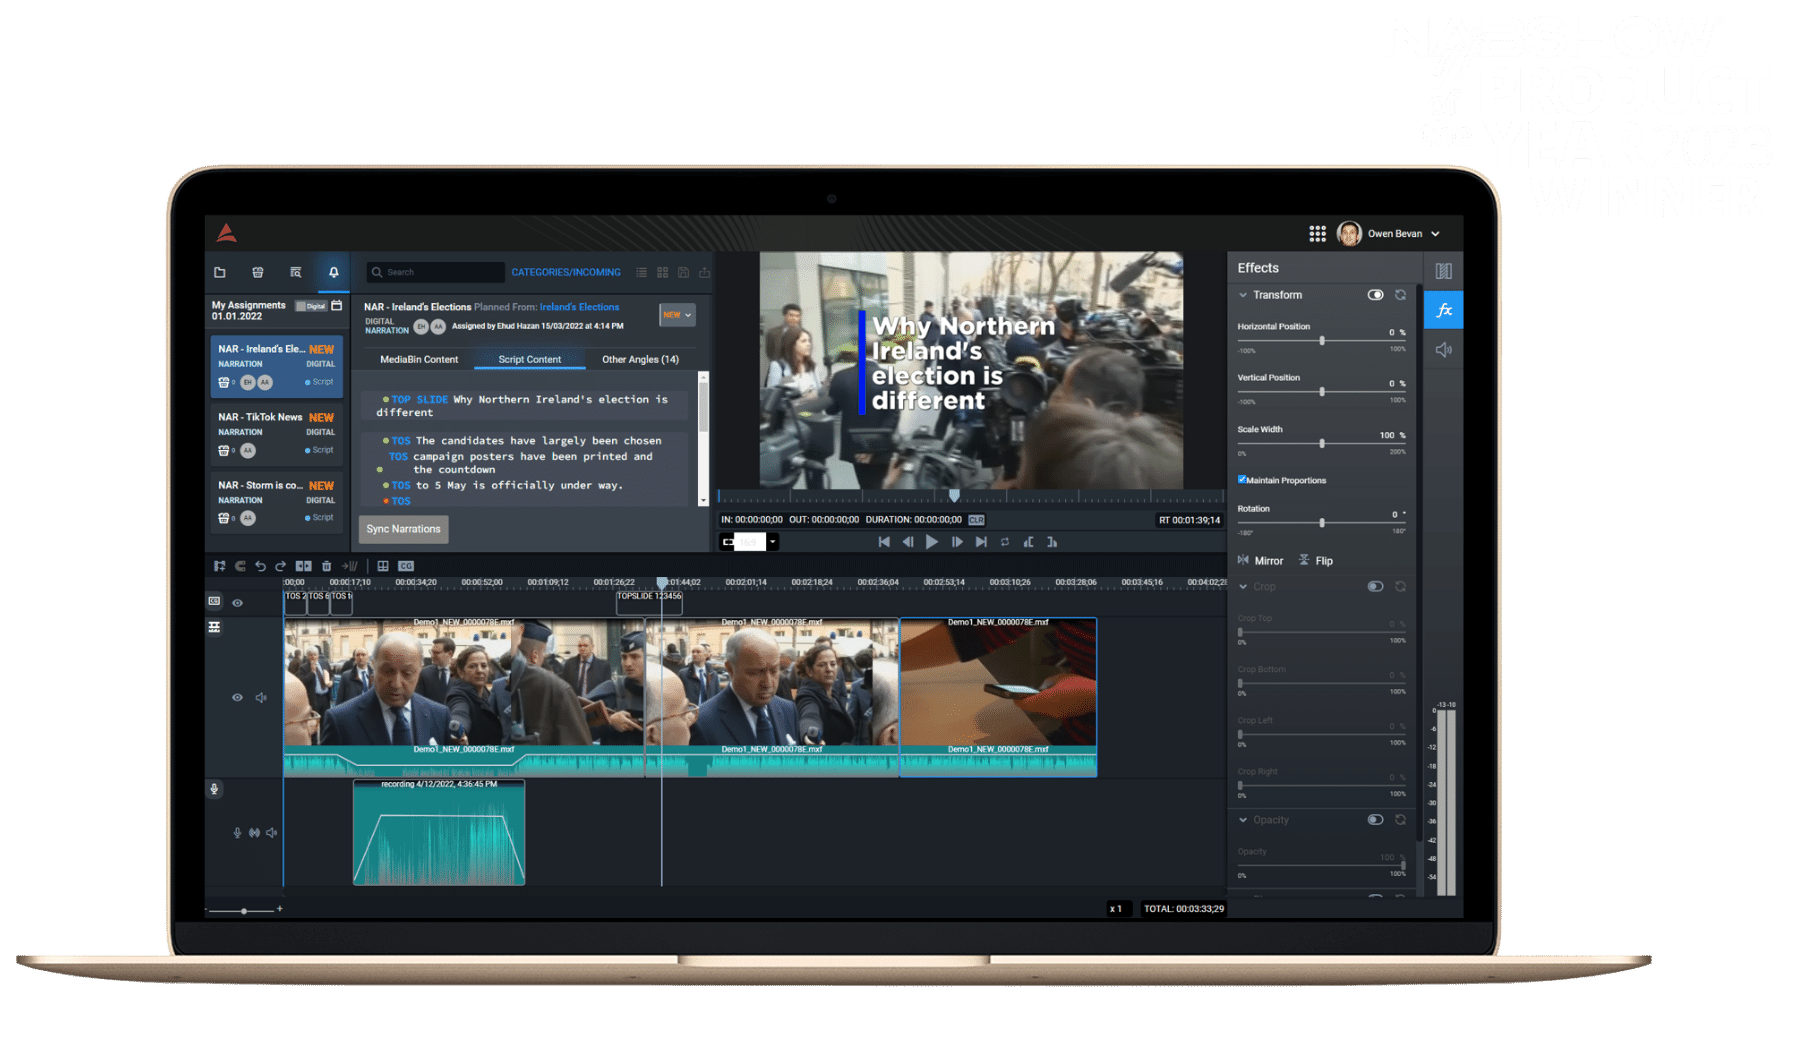Image resolution: width=1800 pixels, height=1040 pixels.
Task: Uncheck Maintain Proportions checkbox
Action: coord(1242,480)
